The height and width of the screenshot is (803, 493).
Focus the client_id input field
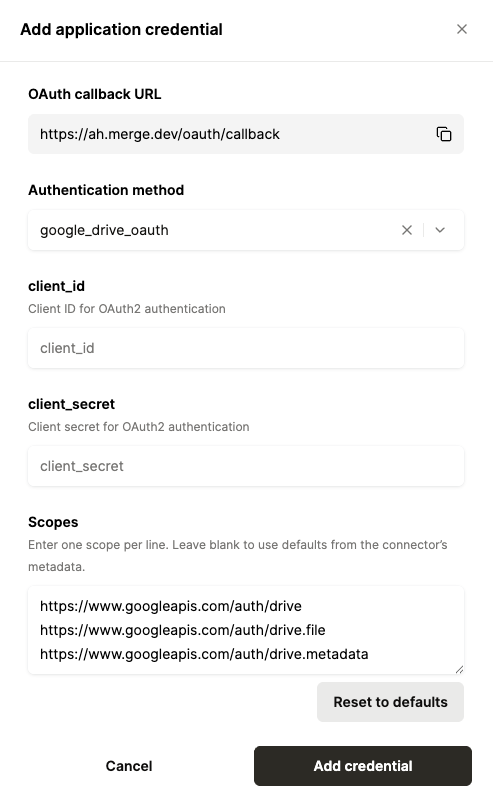(246, 348)
